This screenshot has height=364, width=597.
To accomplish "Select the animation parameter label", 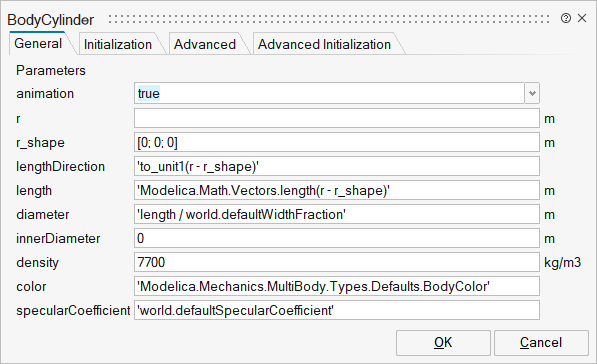I will 45,94.
